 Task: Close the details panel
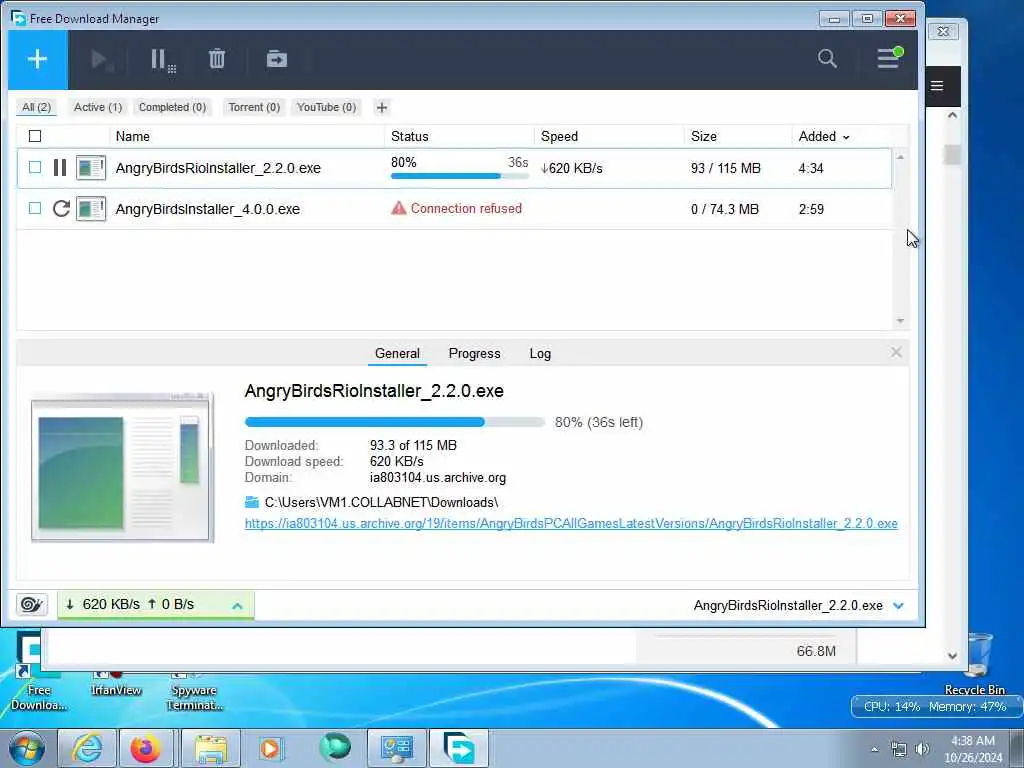pyautogui.click(x=896, y=353)
